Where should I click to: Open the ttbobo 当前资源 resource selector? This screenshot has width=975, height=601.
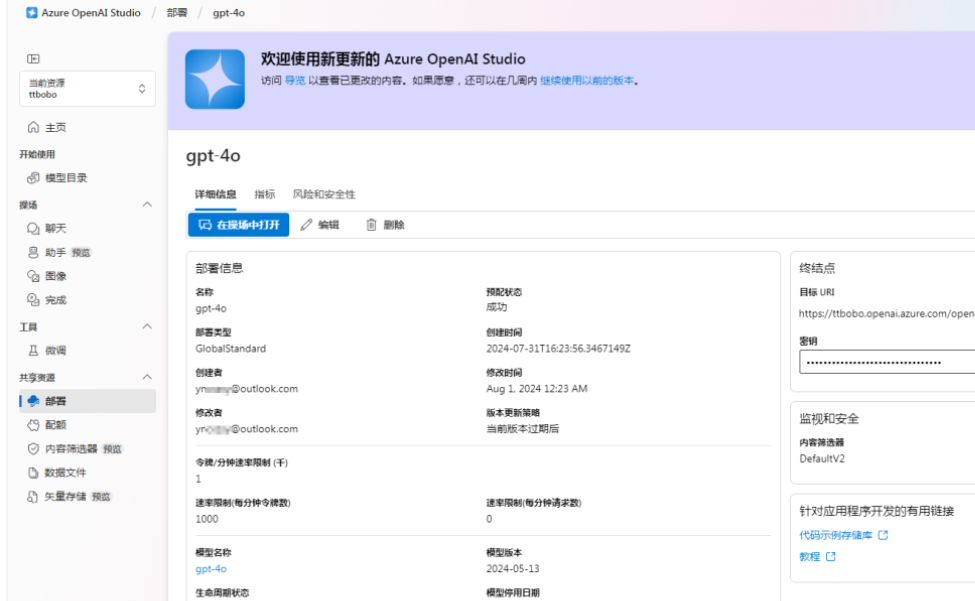pos(87,88)
